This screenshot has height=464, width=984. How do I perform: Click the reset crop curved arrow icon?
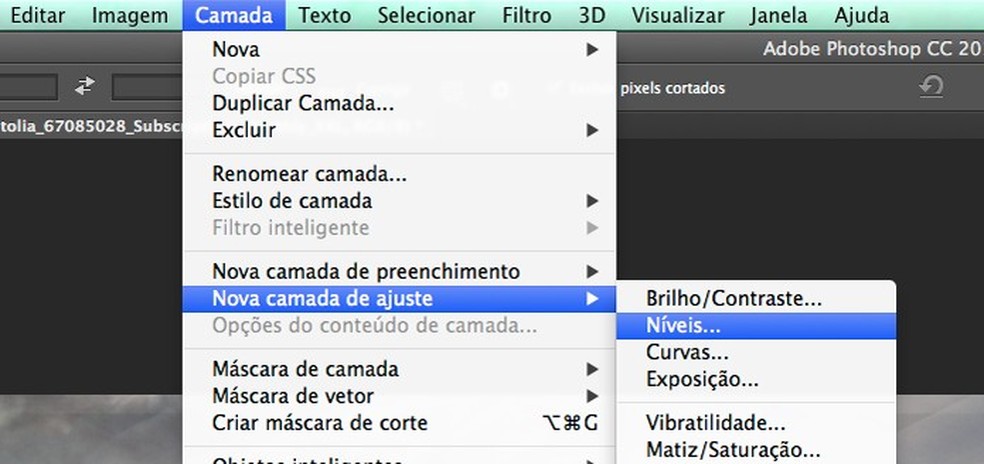pos(931,88)
